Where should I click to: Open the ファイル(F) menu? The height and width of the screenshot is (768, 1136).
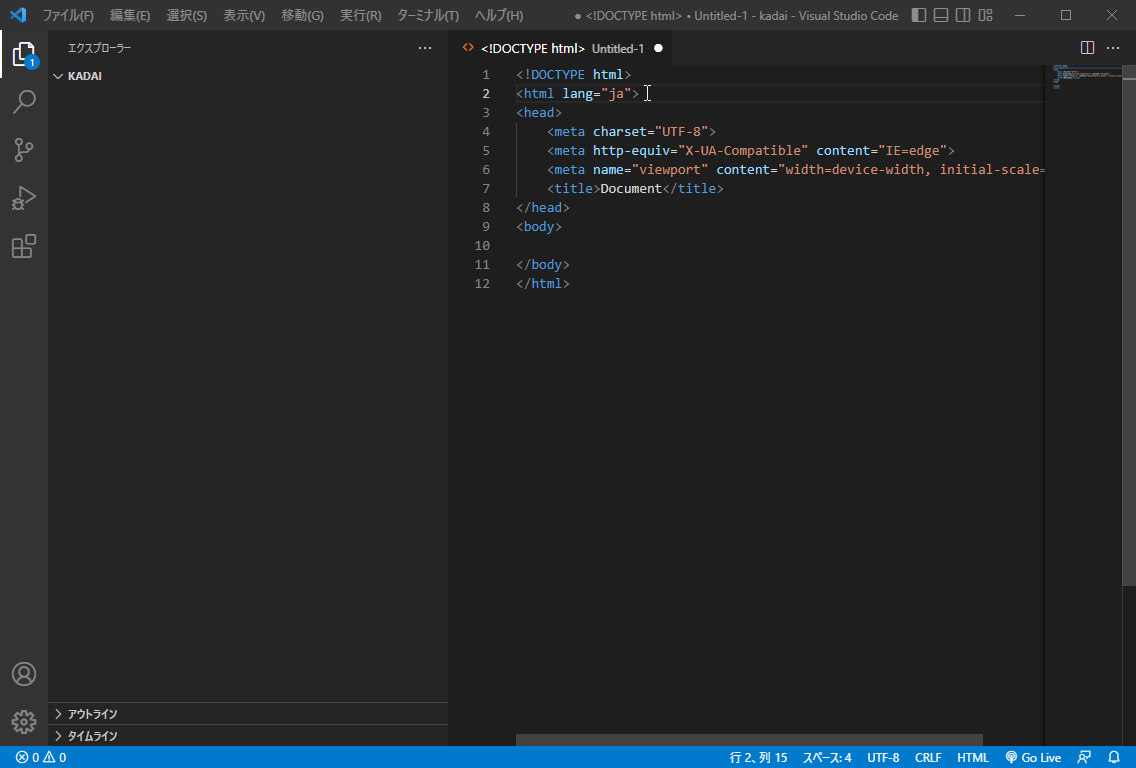(68, 16)
